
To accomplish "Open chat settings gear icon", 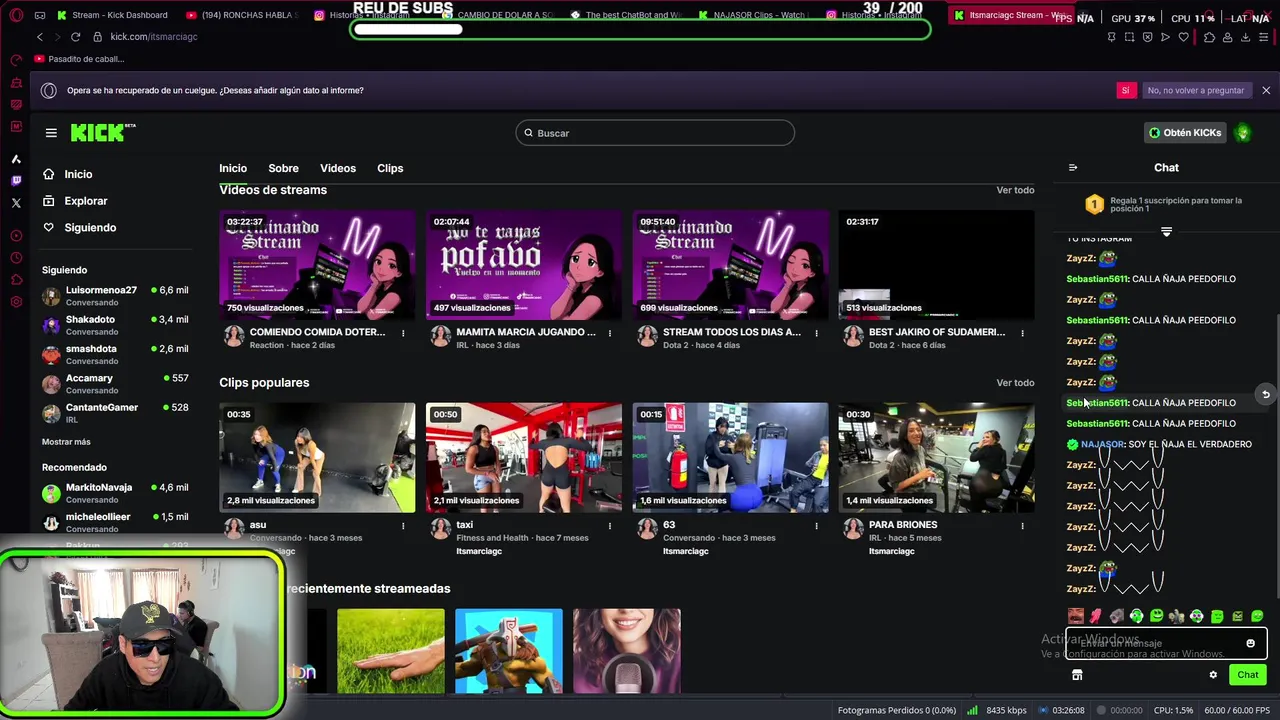I will (x=1213, y=675).
